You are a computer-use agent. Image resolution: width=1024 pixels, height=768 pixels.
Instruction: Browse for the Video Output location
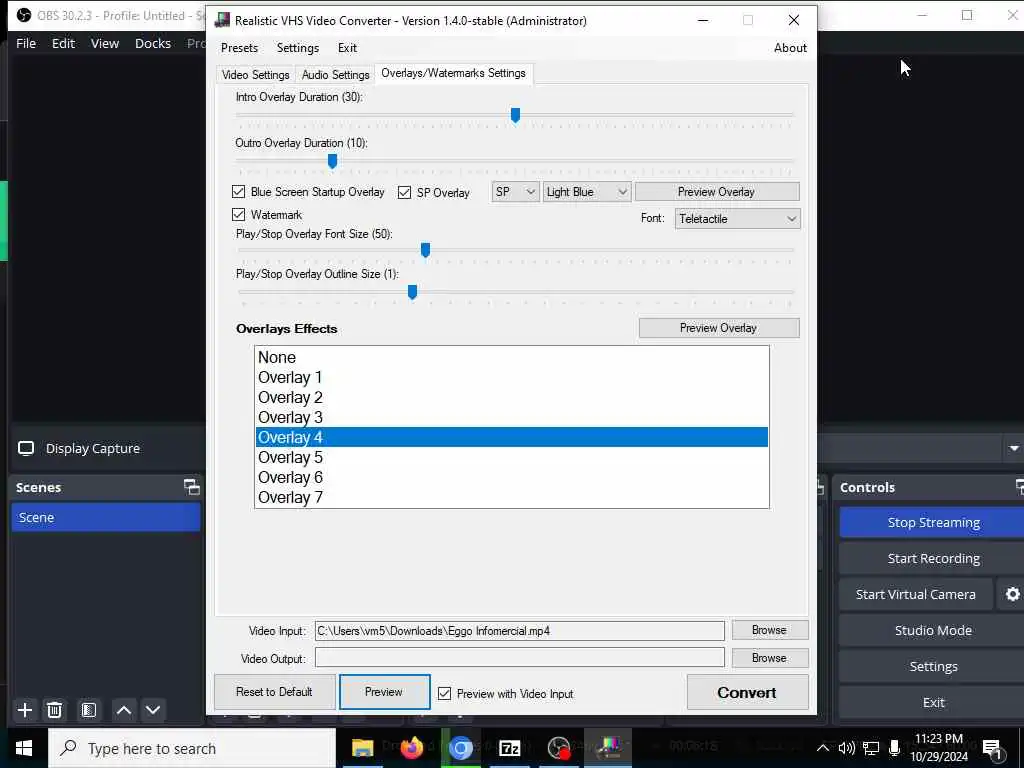[769, 658]
